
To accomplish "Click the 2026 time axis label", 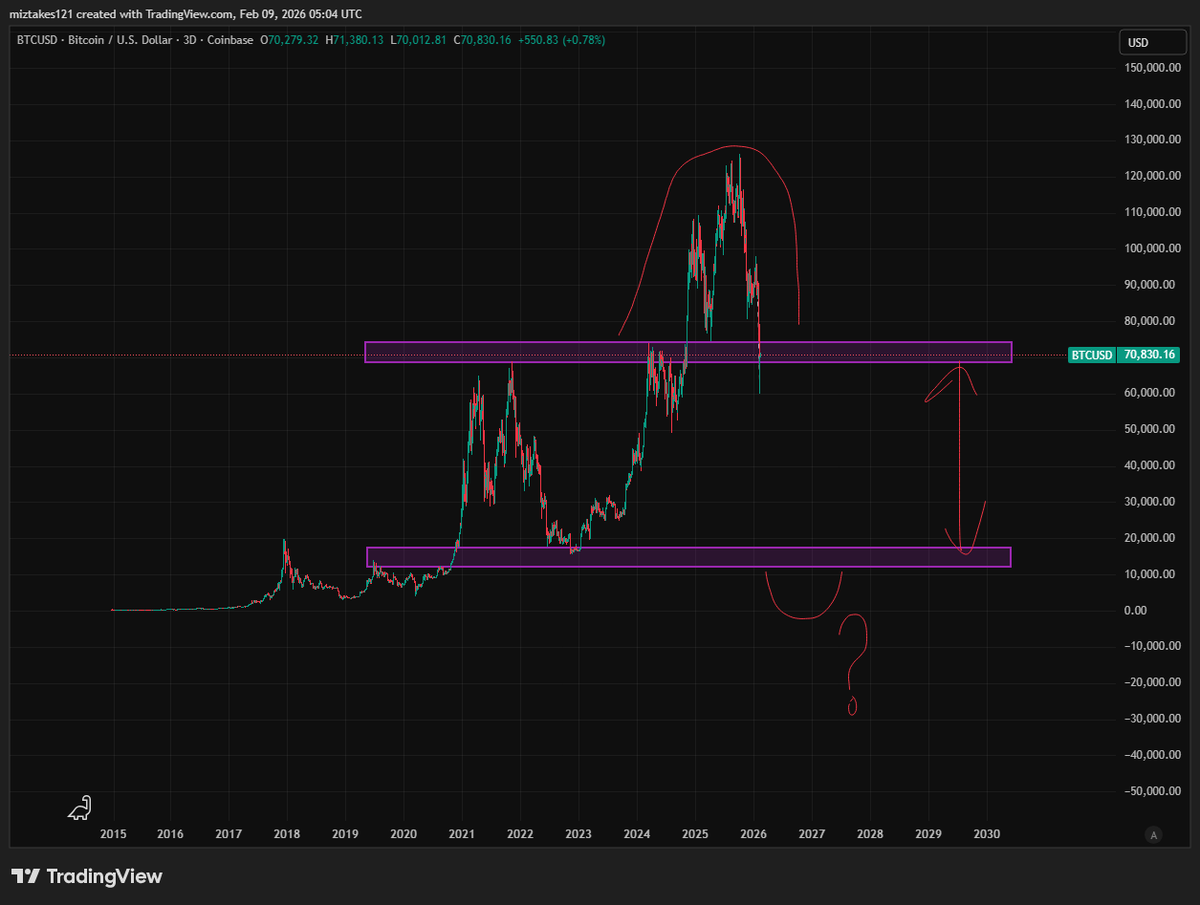I will (754, 834).
